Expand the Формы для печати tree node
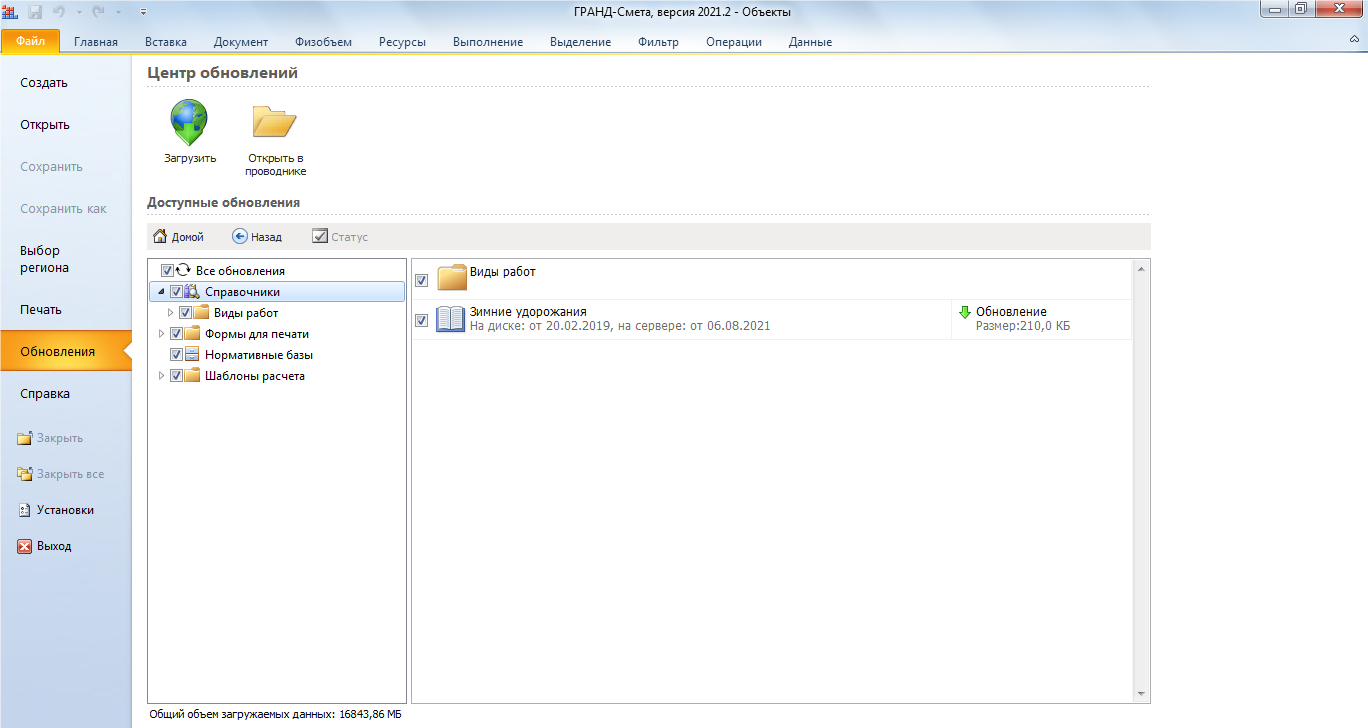The image size is (1368, 728). [162, 334]
